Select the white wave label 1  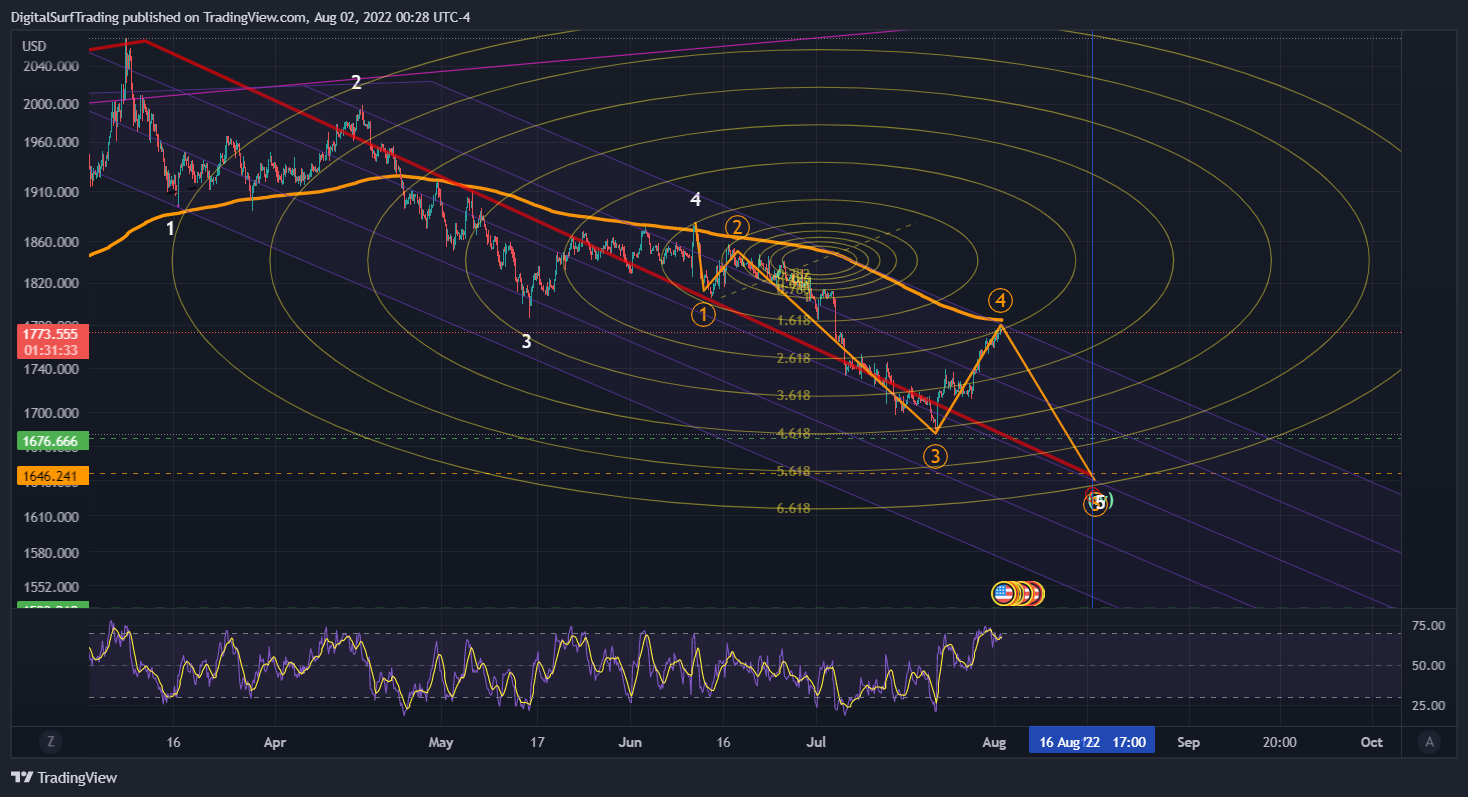pos(170,228)
